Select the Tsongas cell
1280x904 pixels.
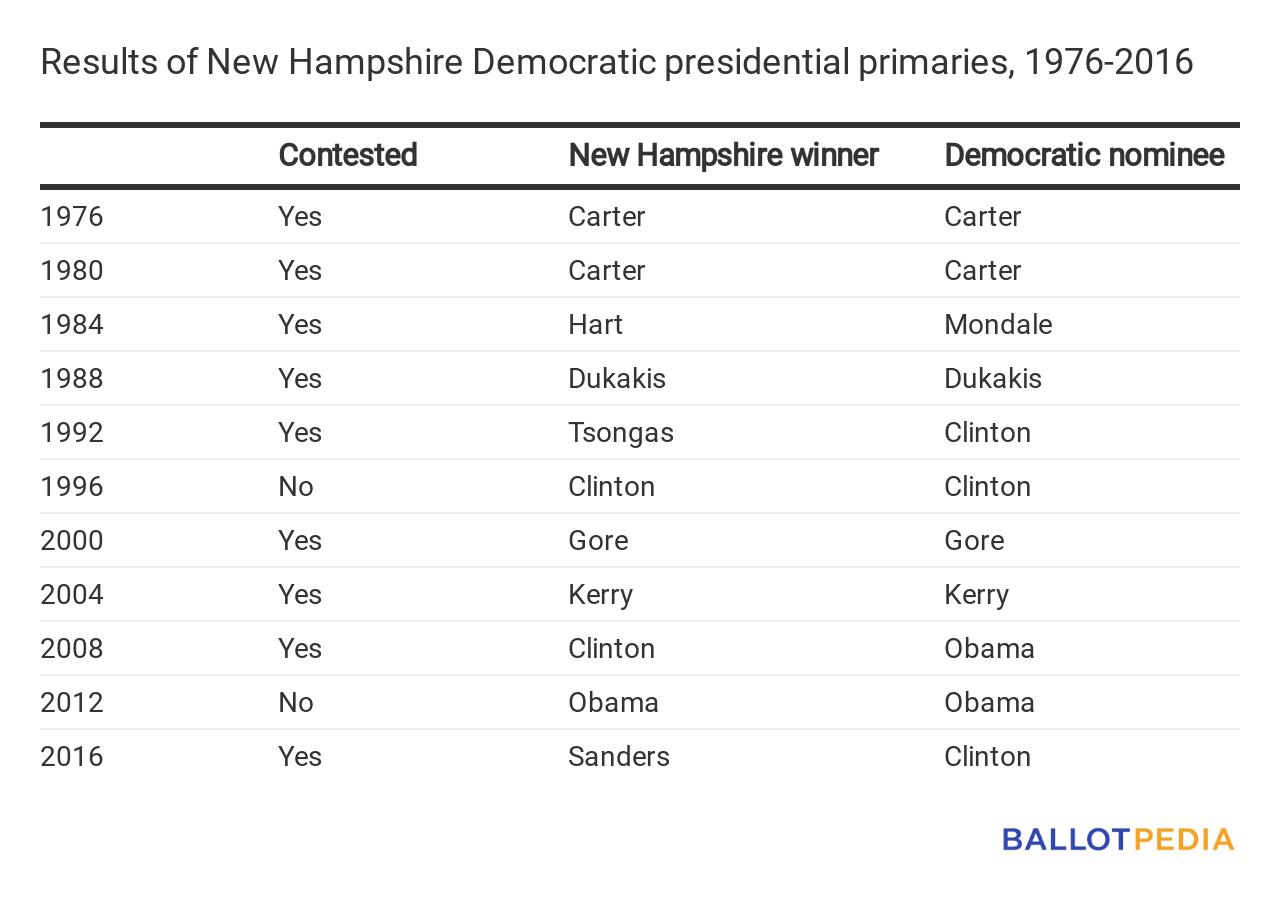click(x=620, y=433)
